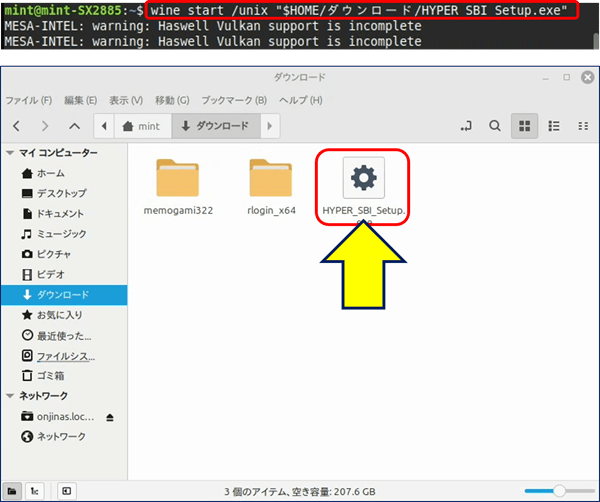Close the ダウンロード window
The height and width of the screenshot is (502, 600).
click(588, 78)
